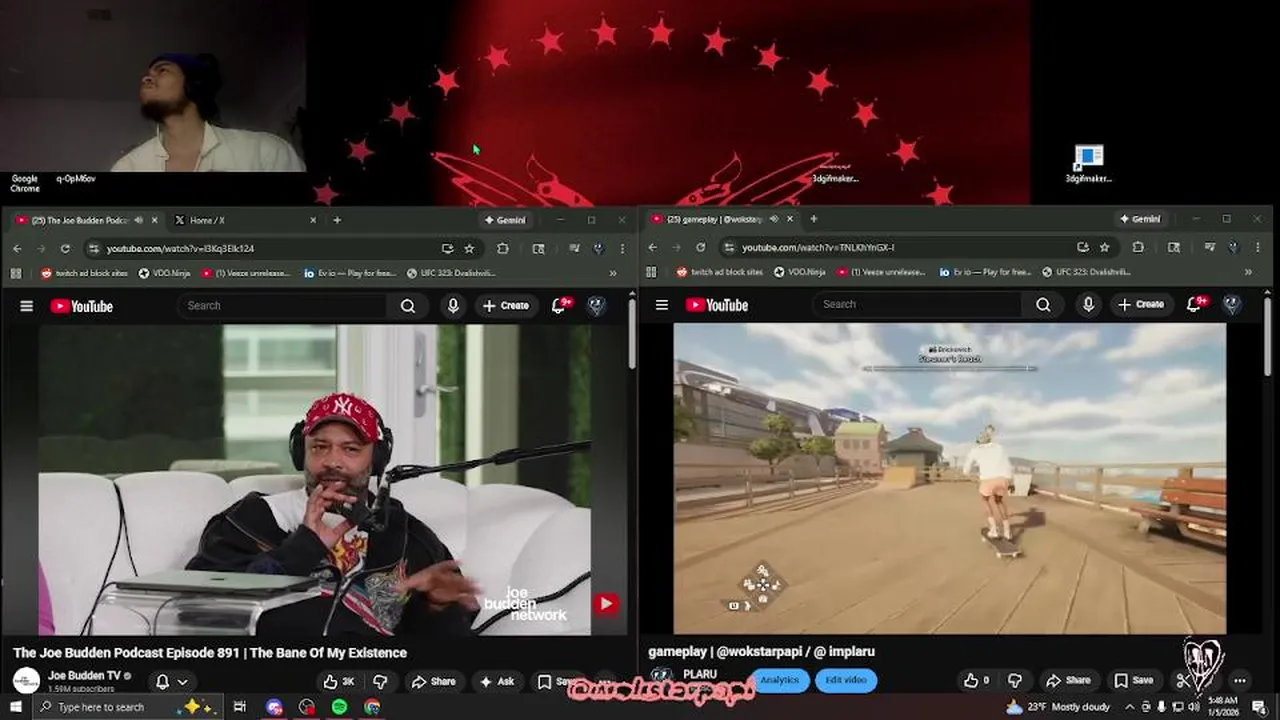The height and width of the screenshot is (720, 1280).
Task: Open notifications bell in right YouTube window
Action: (1195, 304)
